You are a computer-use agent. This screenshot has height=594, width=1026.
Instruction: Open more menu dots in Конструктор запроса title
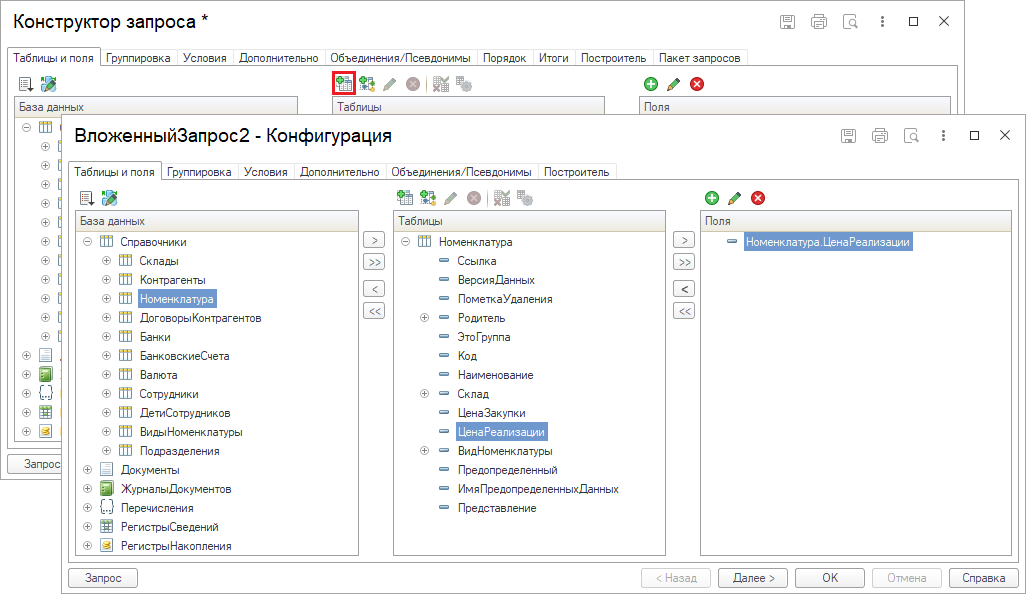882,22
